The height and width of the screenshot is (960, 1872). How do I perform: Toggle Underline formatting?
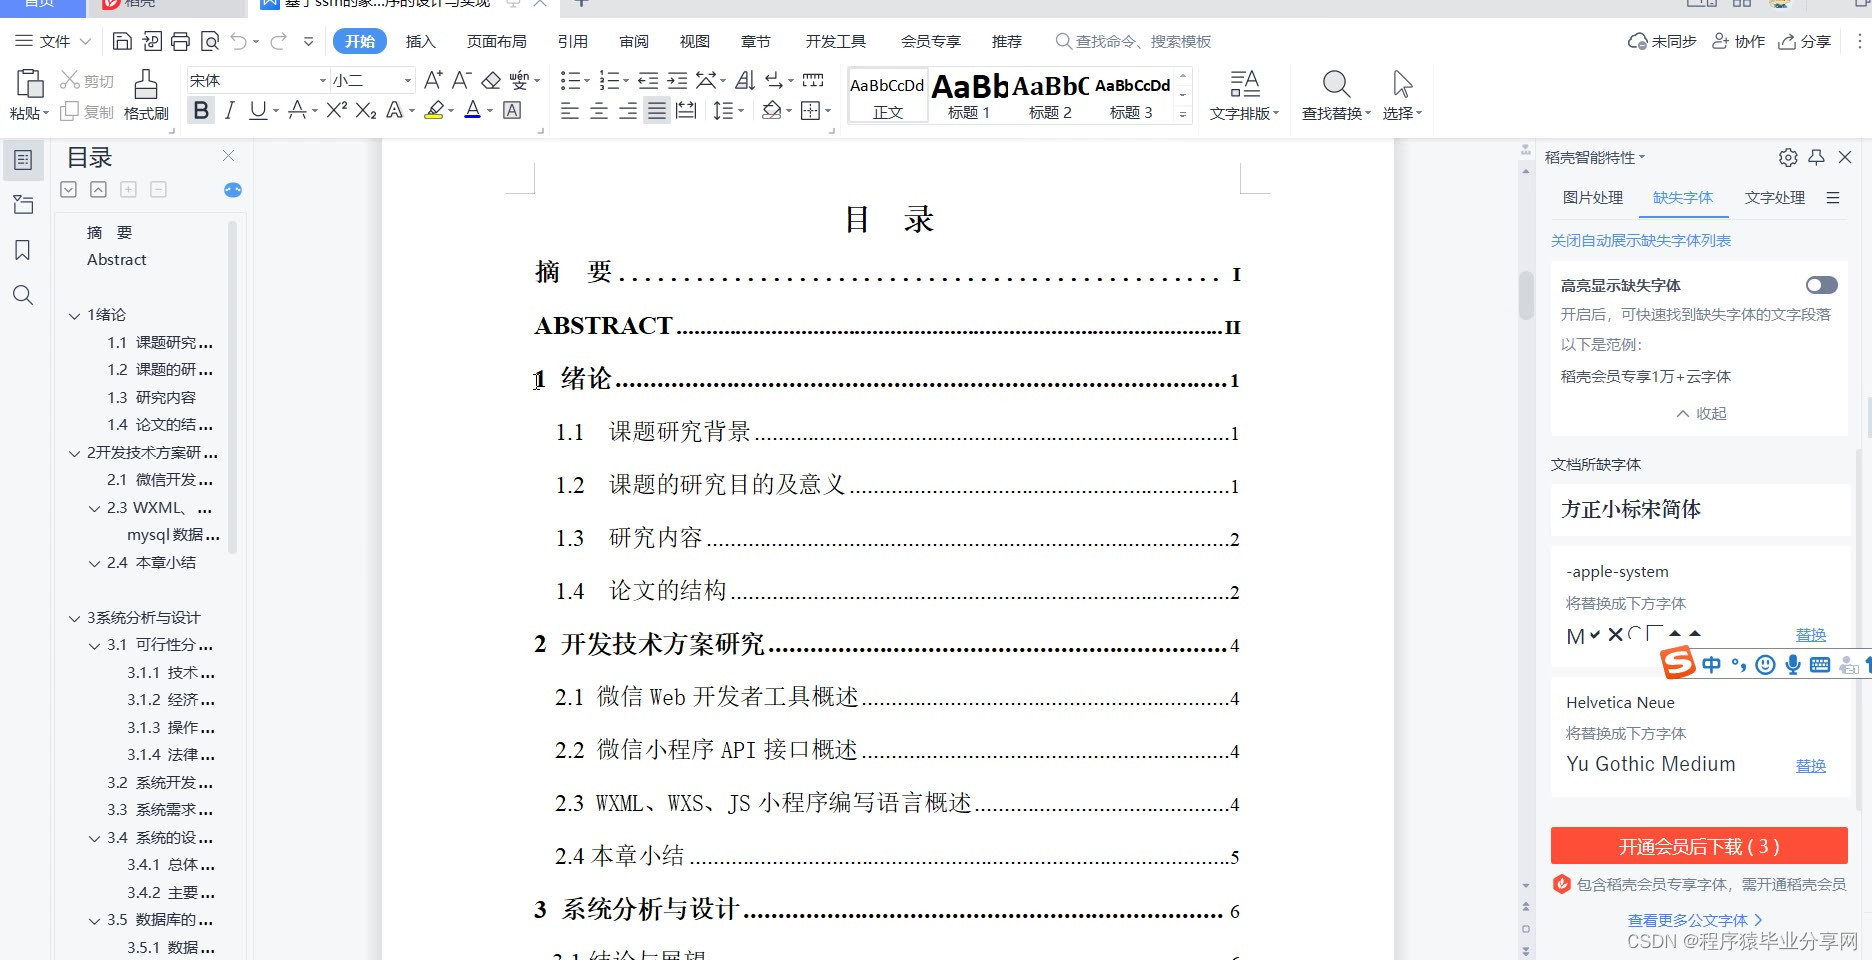coord(258,111)
